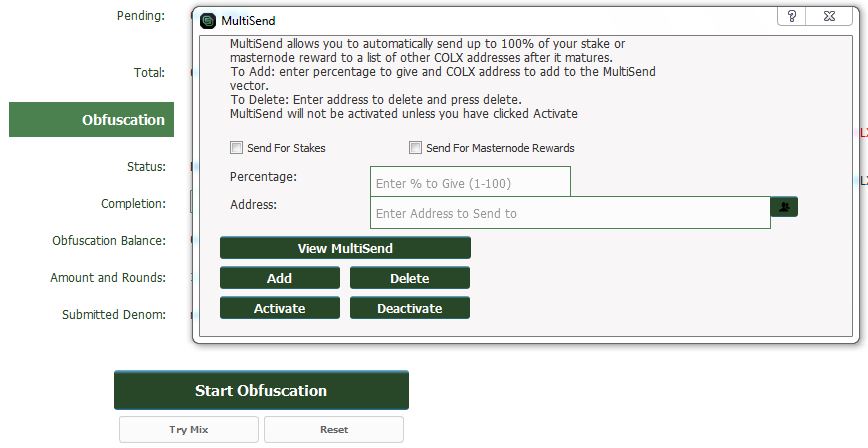Enable Send For Stakes checkbox
The height and width of the screenshot is (448, 868).
pyautogui.click(x=236, y=148)
